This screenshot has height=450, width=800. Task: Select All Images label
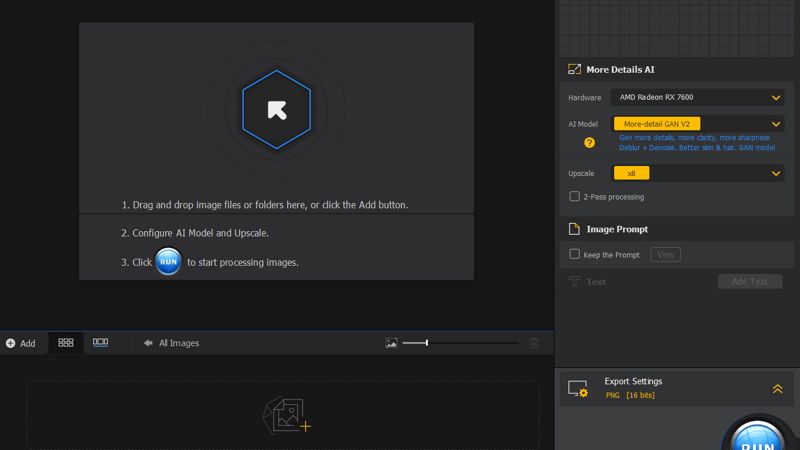tap(179, 343)
